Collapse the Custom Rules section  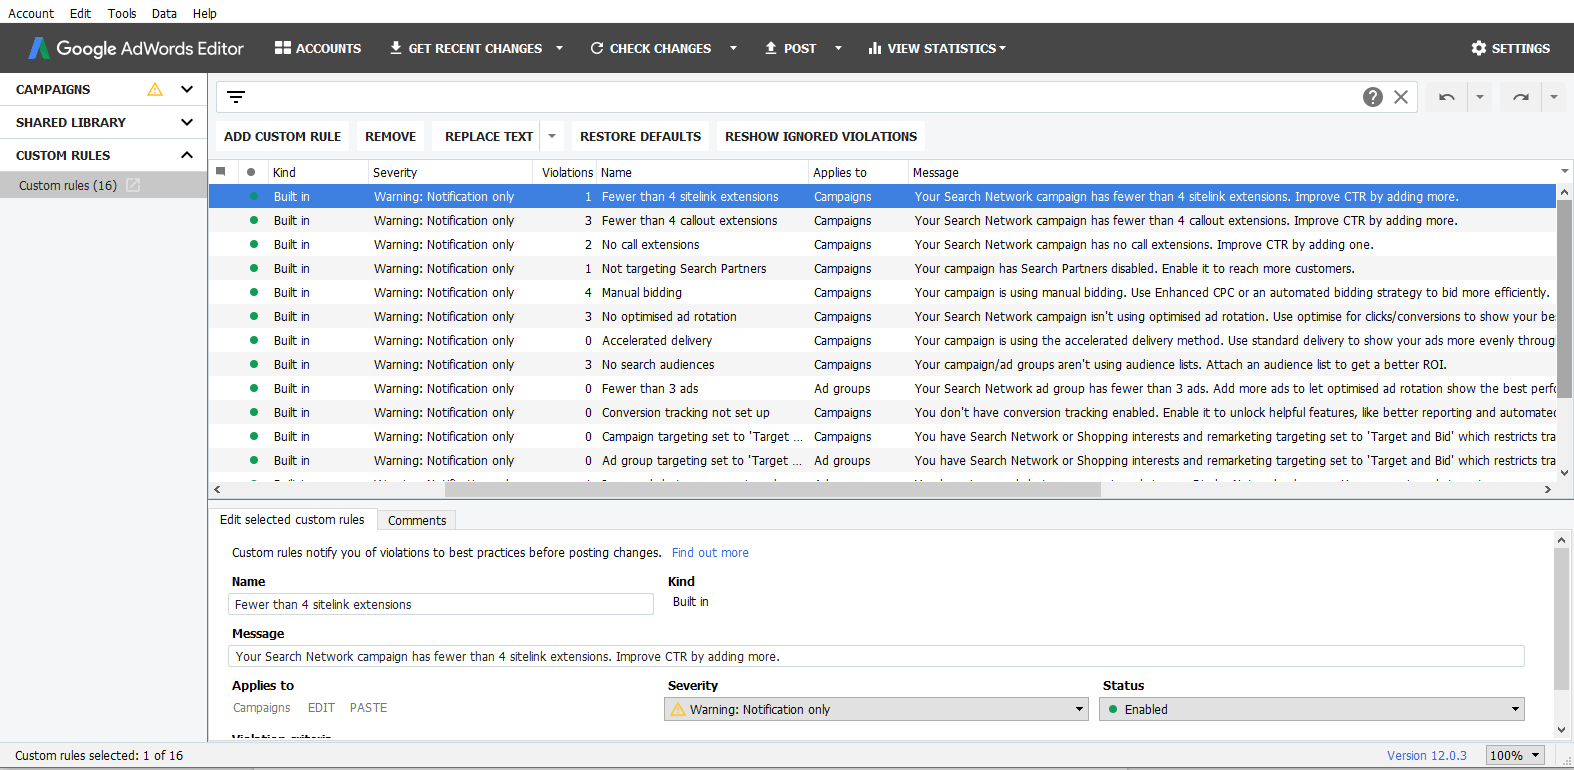187,155
